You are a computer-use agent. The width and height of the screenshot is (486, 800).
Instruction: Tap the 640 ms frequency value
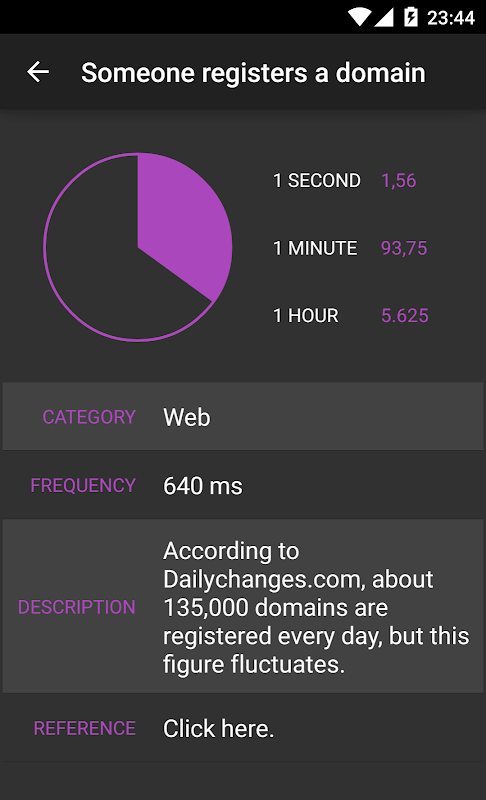(x=203, y=486)
